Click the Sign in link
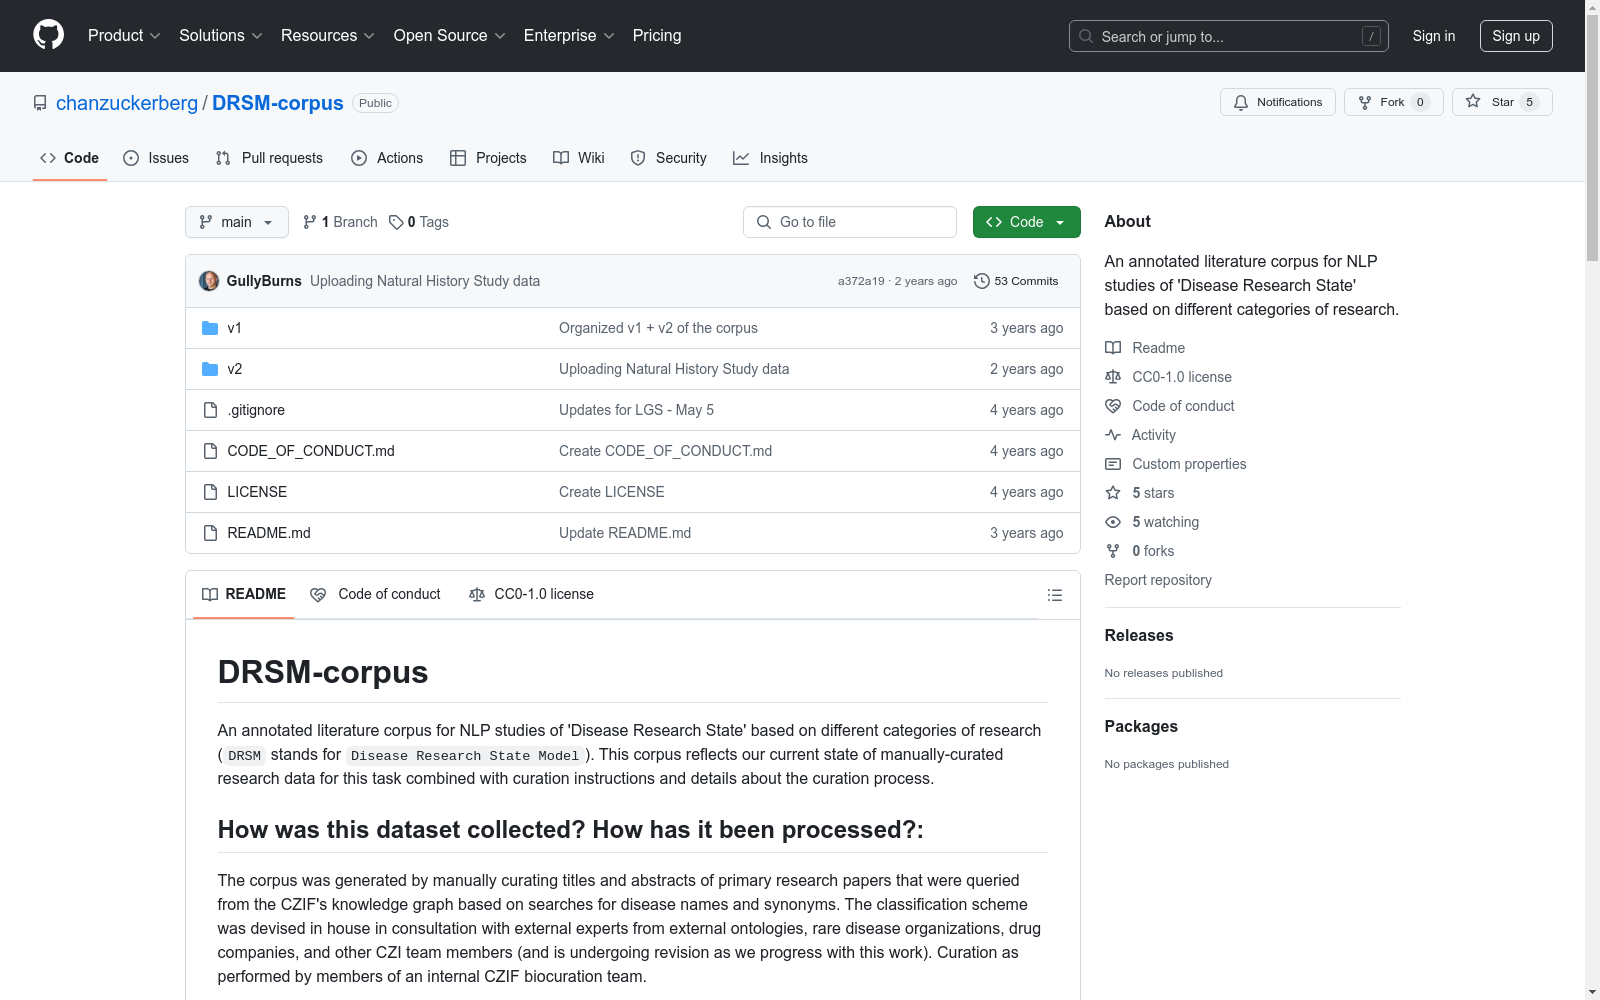 1434,36
